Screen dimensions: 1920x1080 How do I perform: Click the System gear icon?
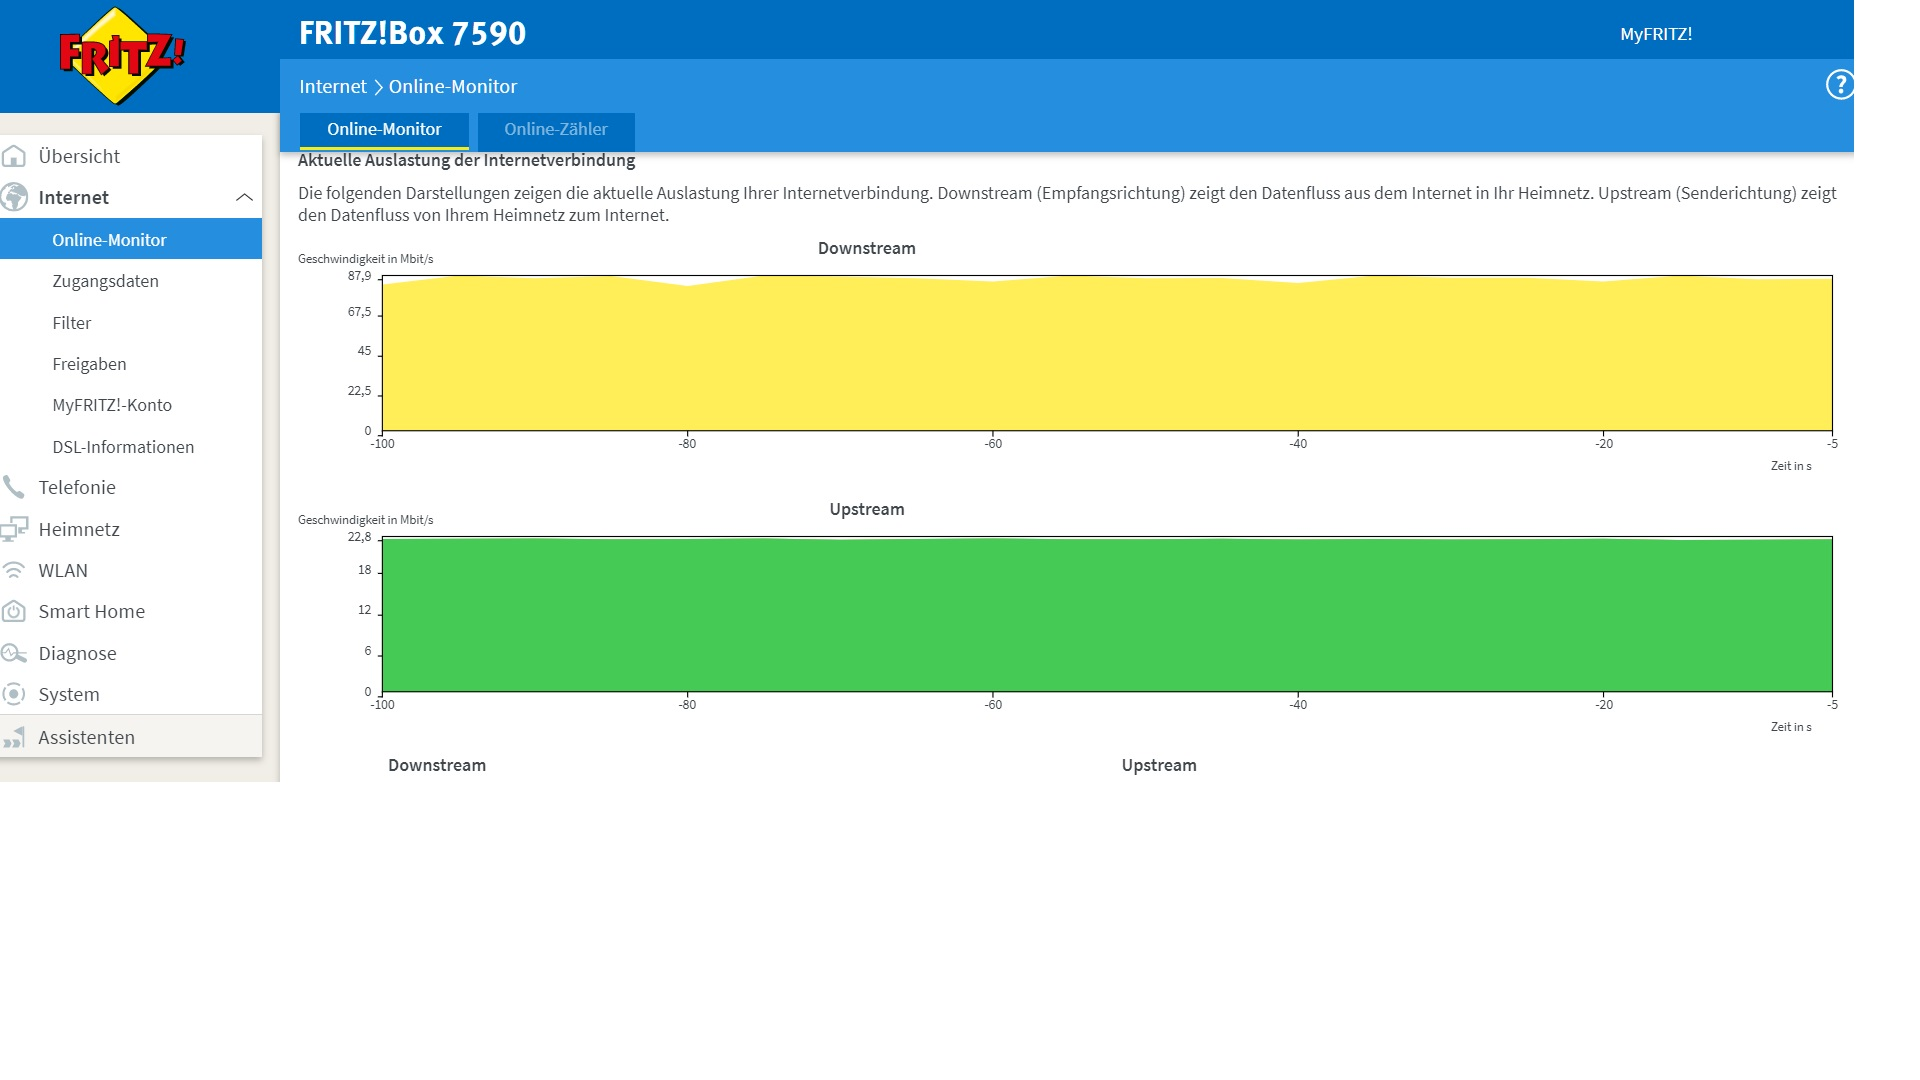14,694
